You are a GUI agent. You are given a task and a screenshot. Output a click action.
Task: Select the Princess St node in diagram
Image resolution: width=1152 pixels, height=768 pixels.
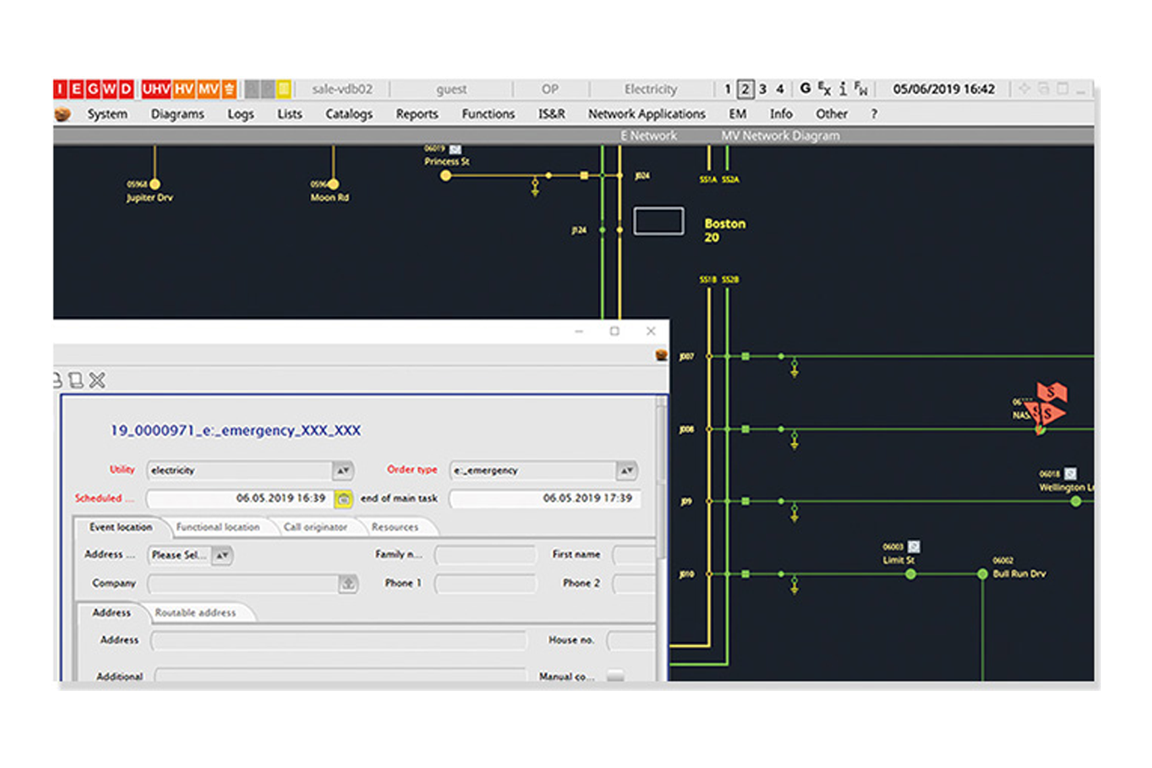[446, 175]
